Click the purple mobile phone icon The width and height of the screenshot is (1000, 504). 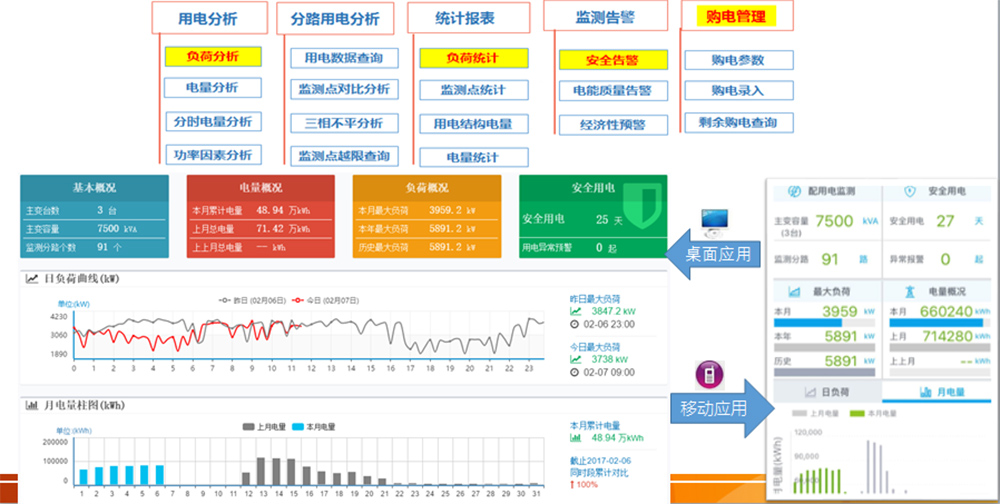(709, 374)
